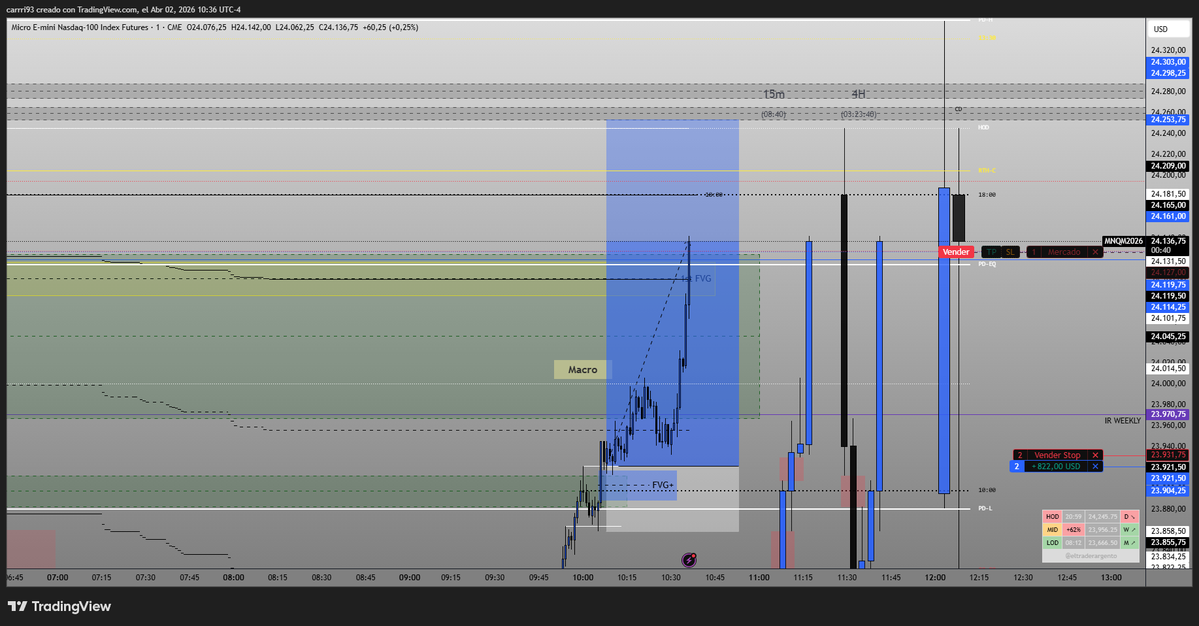
Task: Click the blue quantity 2 on the position line
Action: click(x=1016, y=466)
